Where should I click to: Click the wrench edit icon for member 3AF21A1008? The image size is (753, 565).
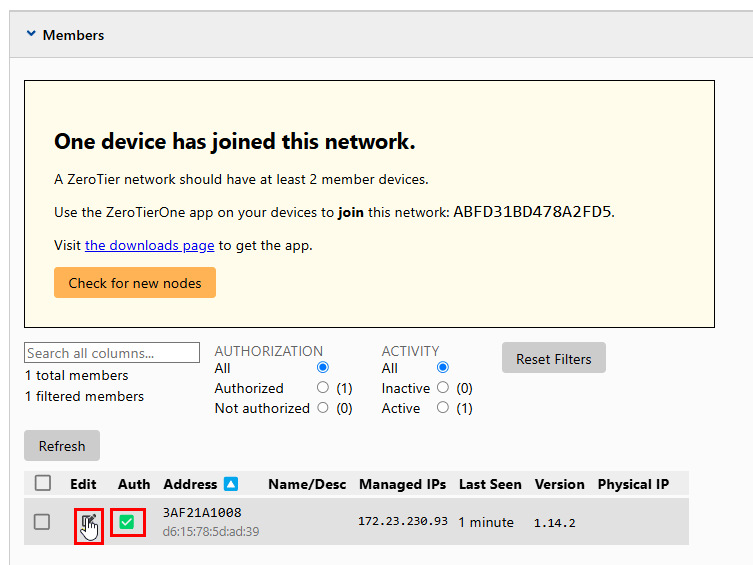point(88,522)
